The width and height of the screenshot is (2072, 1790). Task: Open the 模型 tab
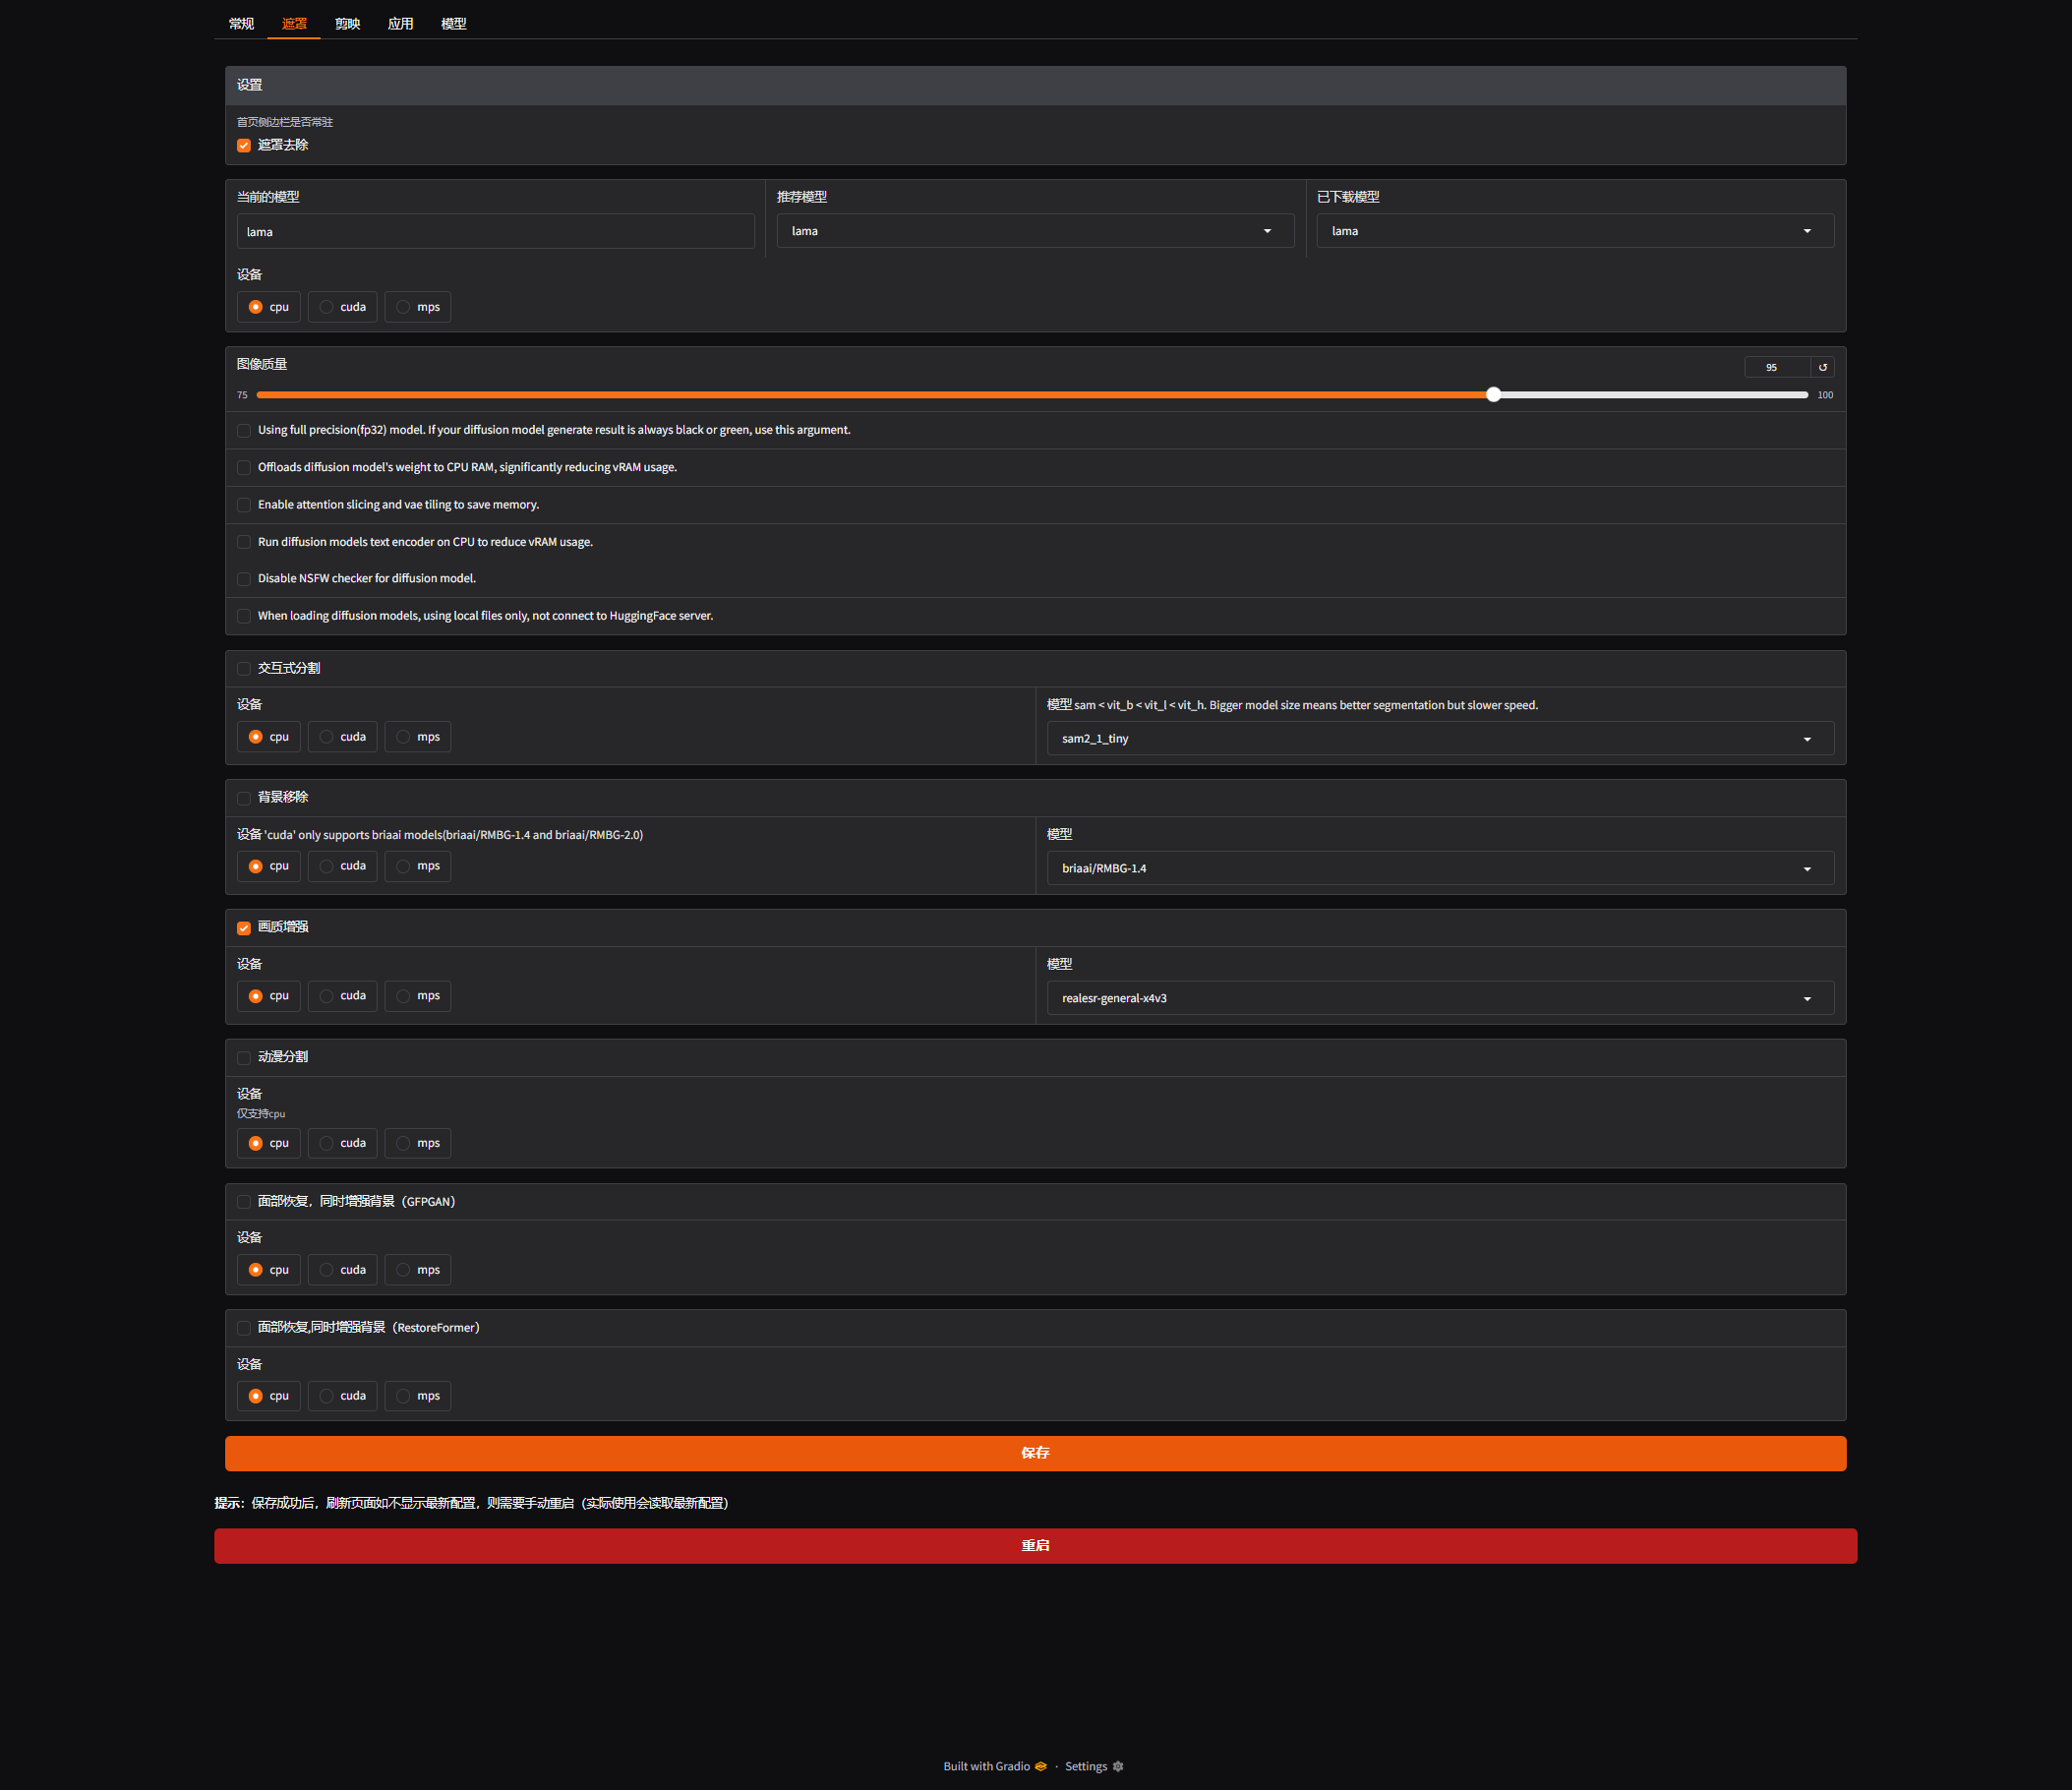(x=453, y=24)
